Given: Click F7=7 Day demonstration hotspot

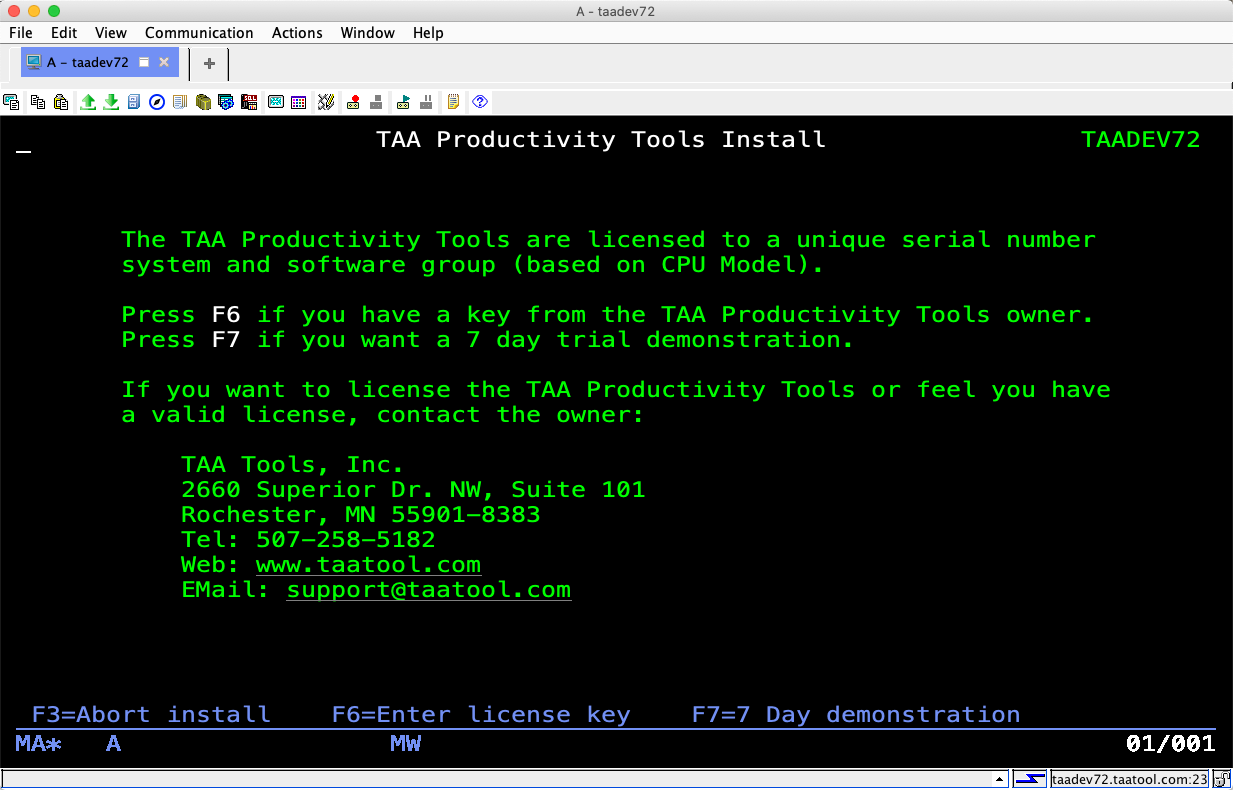Looking at the screenshot, I should click(856, 715).
